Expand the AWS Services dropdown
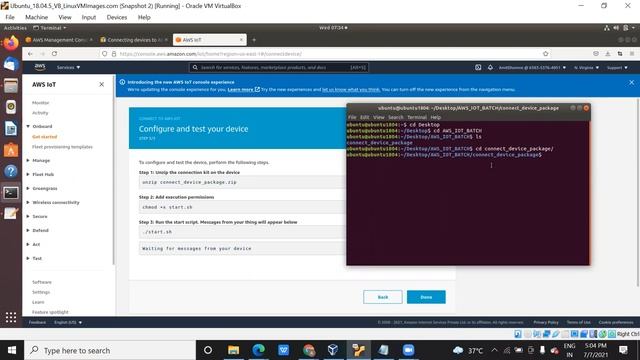This screenshot has height=360, width=640. 69,67
